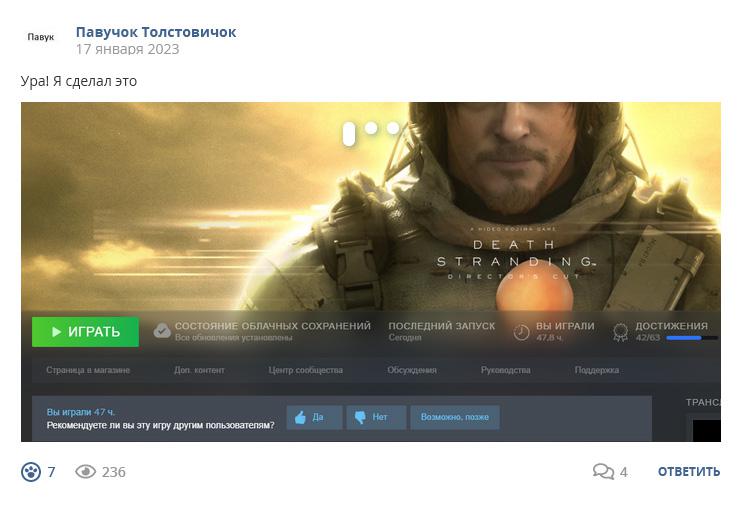Click the post text Ура! Я сделал это
The image size is (742, 507).
(79, 81)
